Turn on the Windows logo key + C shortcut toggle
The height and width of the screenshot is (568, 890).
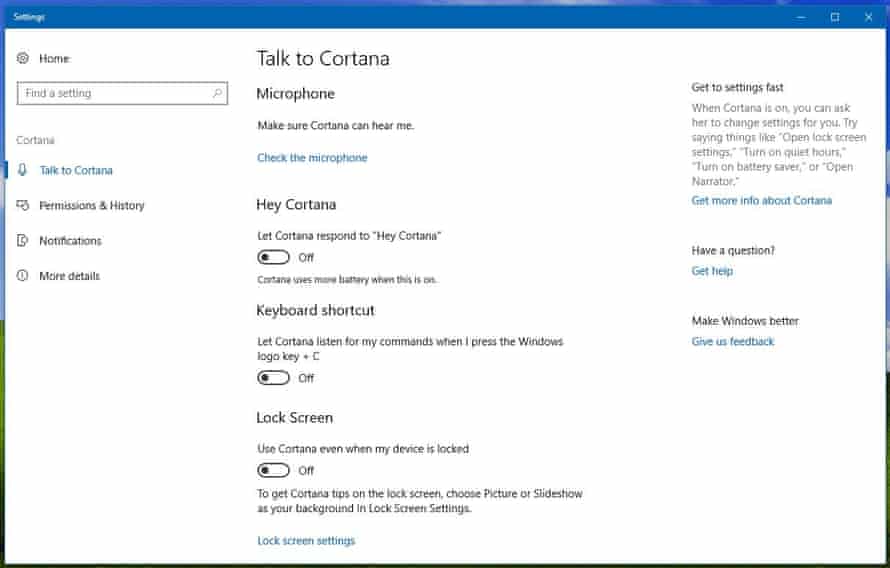point(273,378)
